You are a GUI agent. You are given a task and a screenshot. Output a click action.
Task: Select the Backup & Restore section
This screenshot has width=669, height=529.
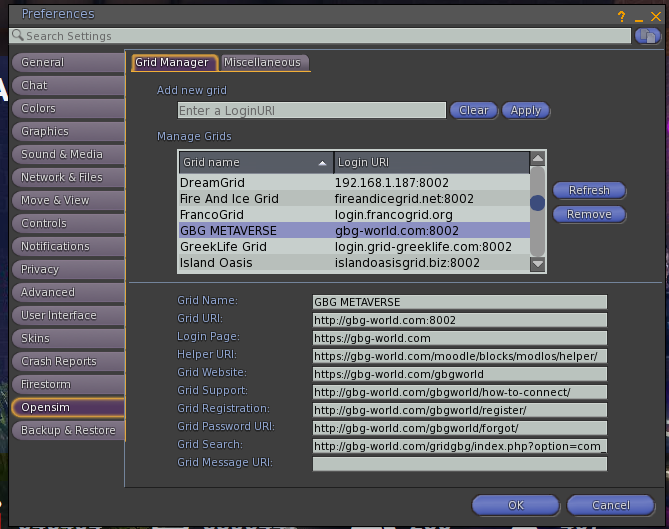click(66, 430)
